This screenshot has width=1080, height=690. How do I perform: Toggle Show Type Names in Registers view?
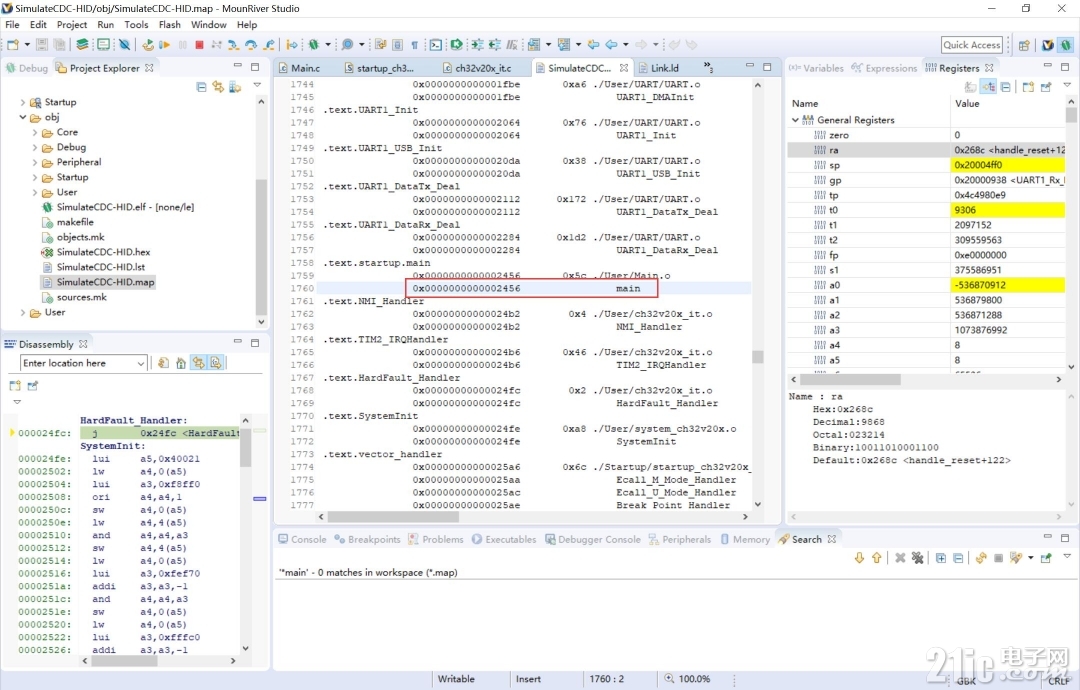[x=971, y=87]
